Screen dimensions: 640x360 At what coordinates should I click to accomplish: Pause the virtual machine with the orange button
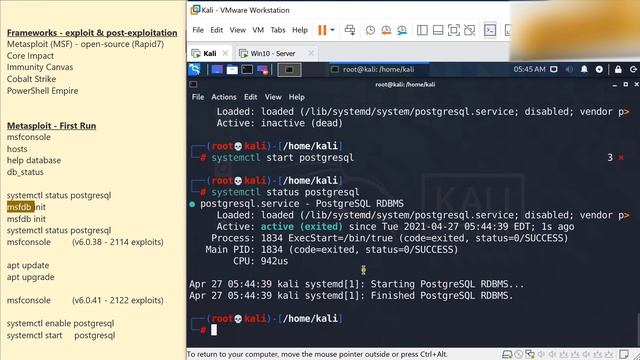point(322,30)
